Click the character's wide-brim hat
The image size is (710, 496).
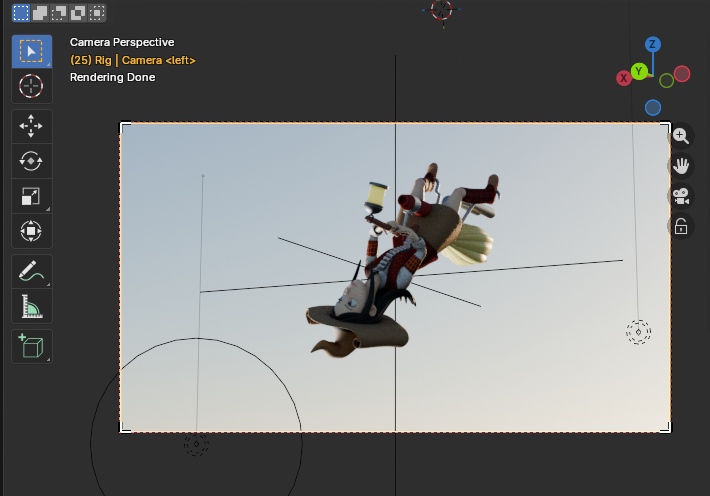358,333
